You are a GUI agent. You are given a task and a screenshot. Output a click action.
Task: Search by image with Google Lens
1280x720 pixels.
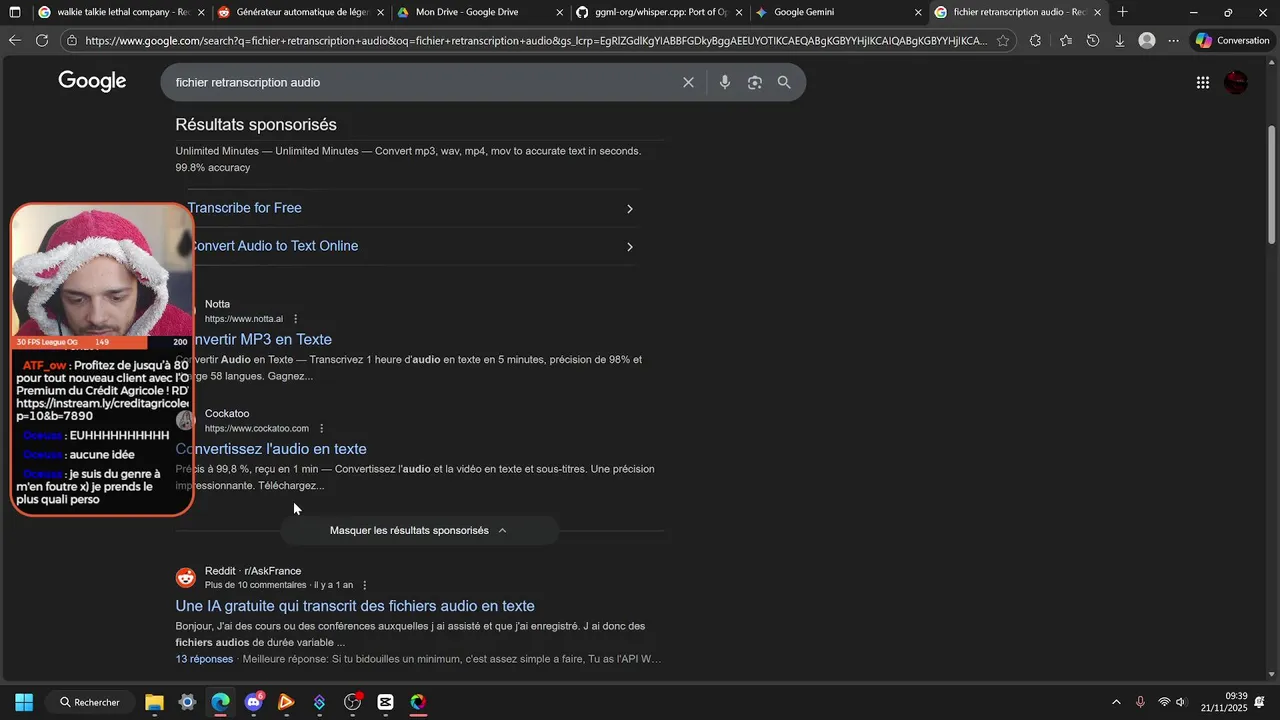click(755, 82)
